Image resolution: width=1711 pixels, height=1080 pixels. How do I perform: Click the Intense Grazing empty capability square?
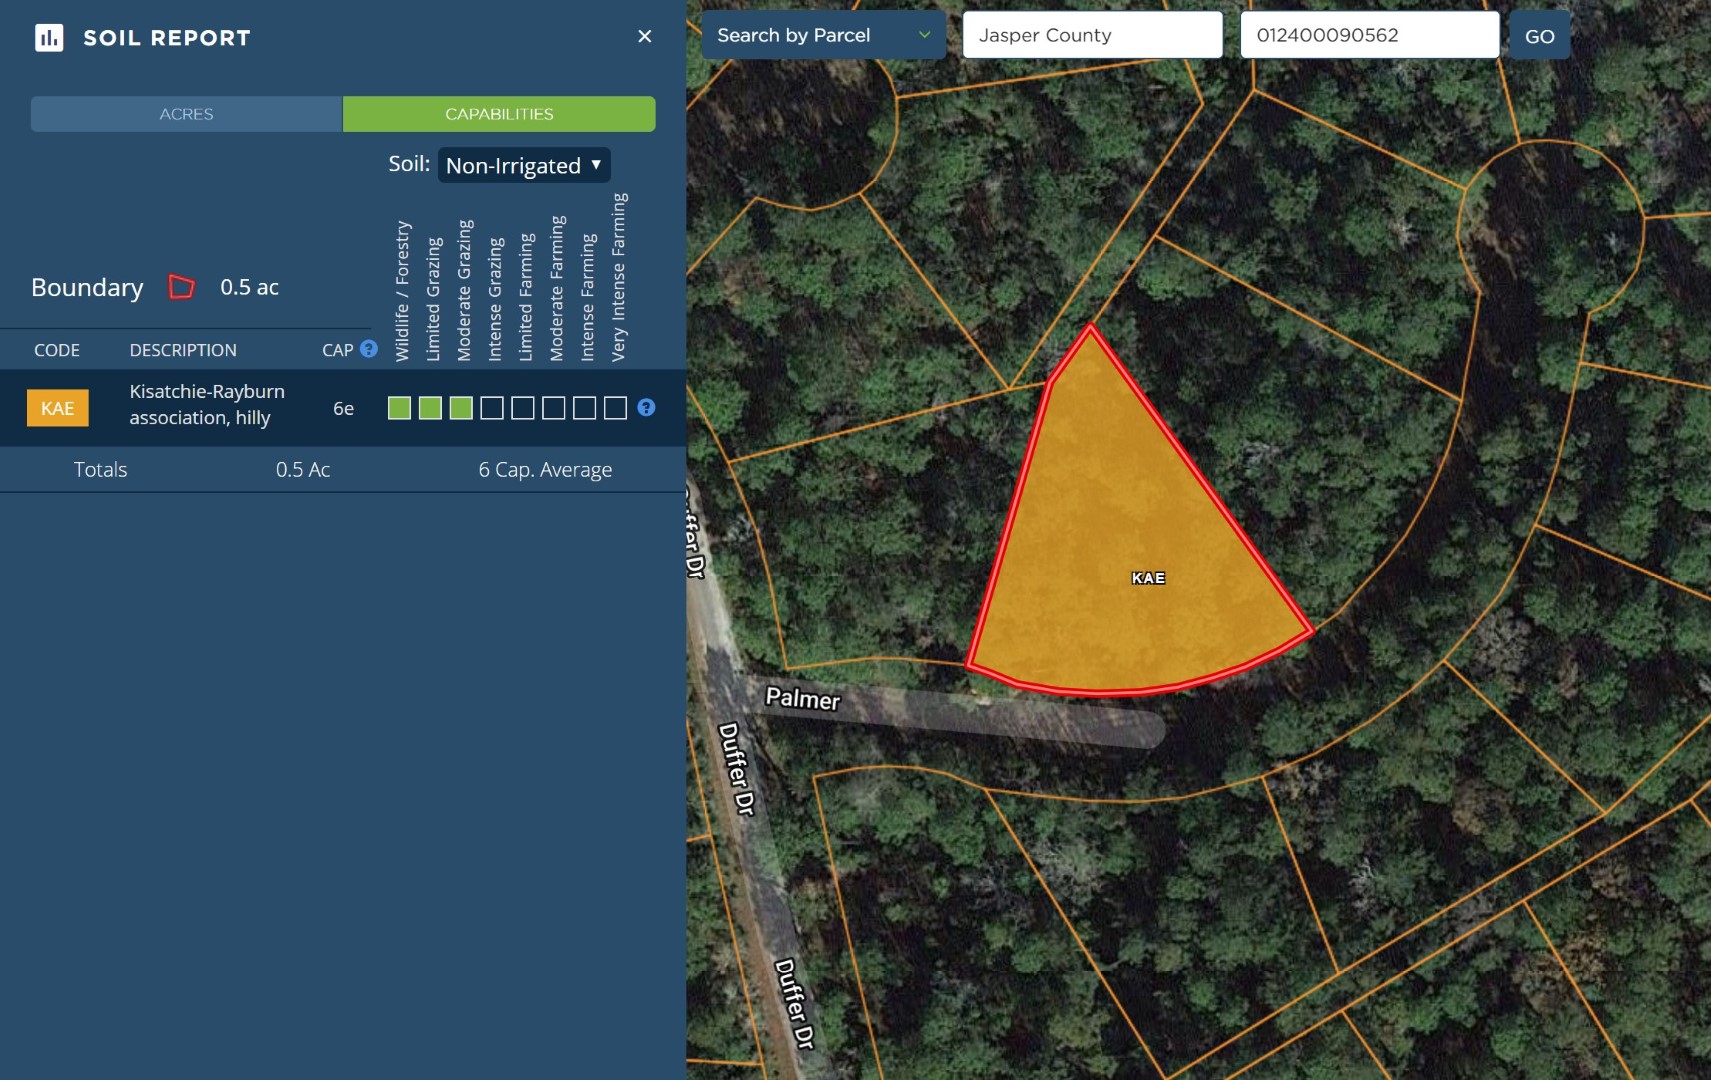pos(492,408)
